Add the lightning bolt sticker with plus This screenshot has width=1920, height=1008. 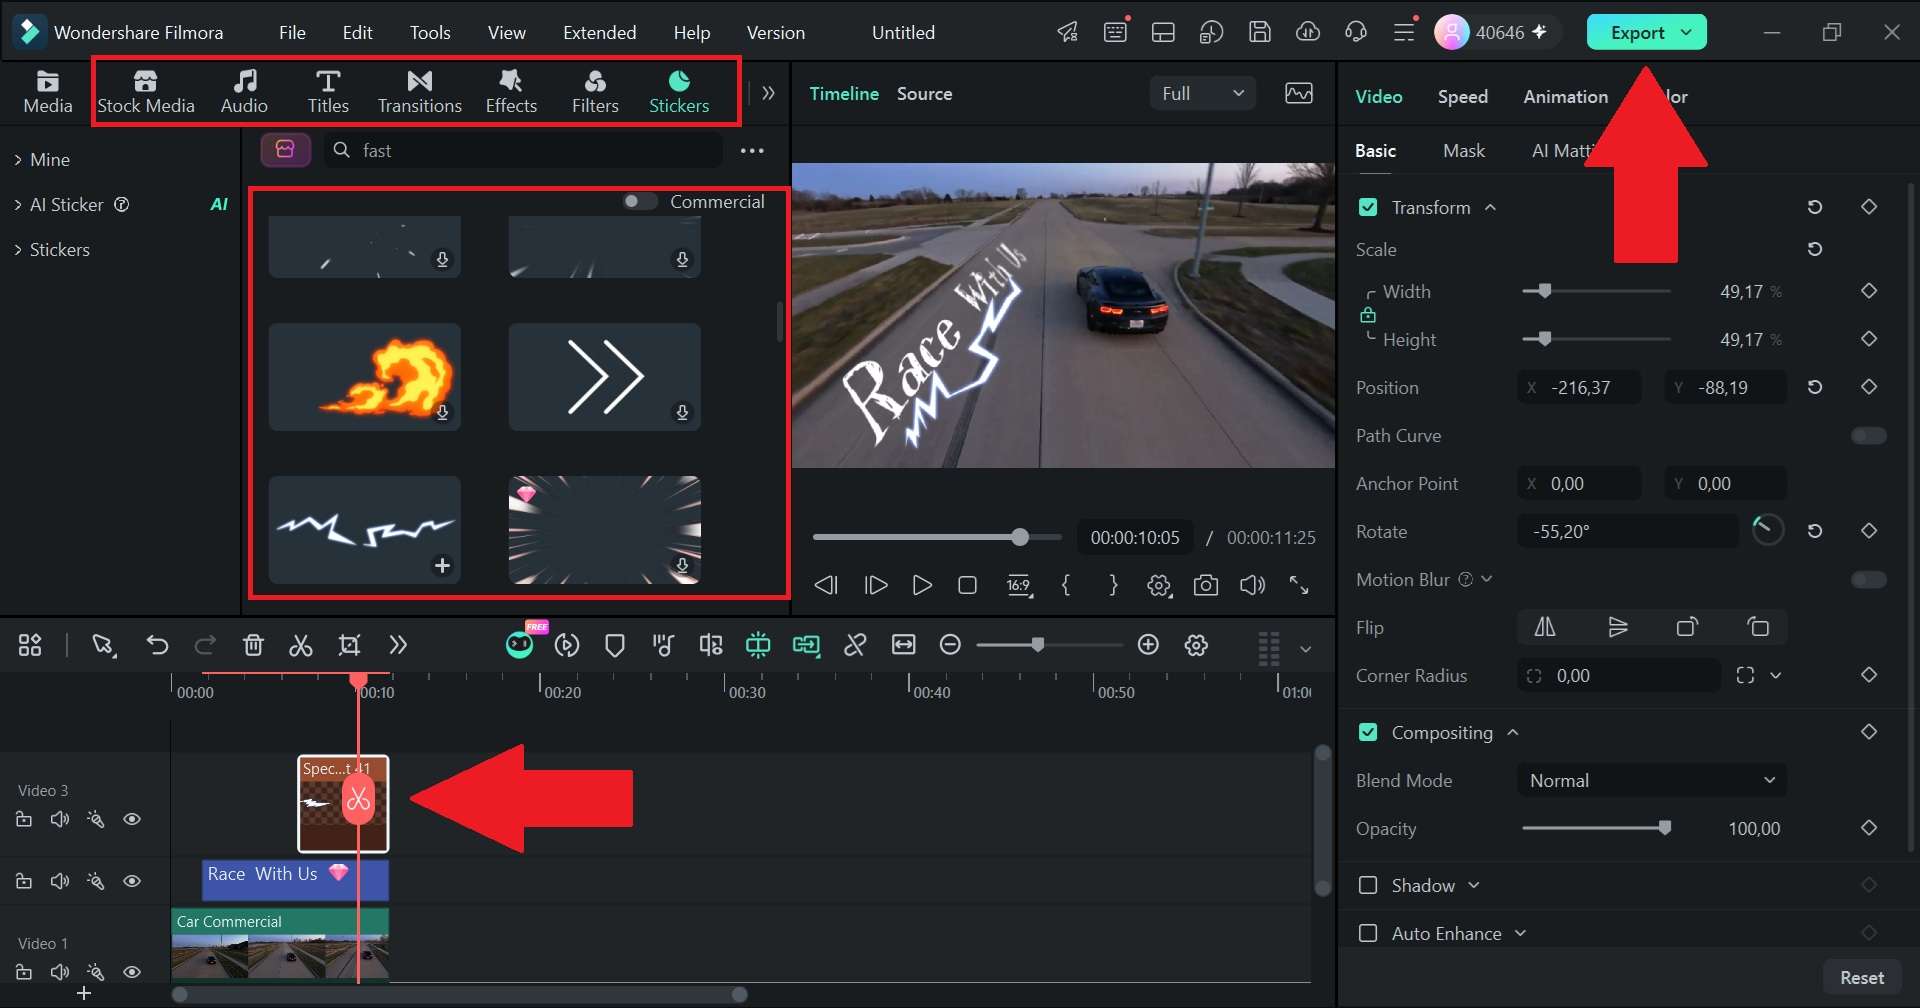(x=442, y=566)
